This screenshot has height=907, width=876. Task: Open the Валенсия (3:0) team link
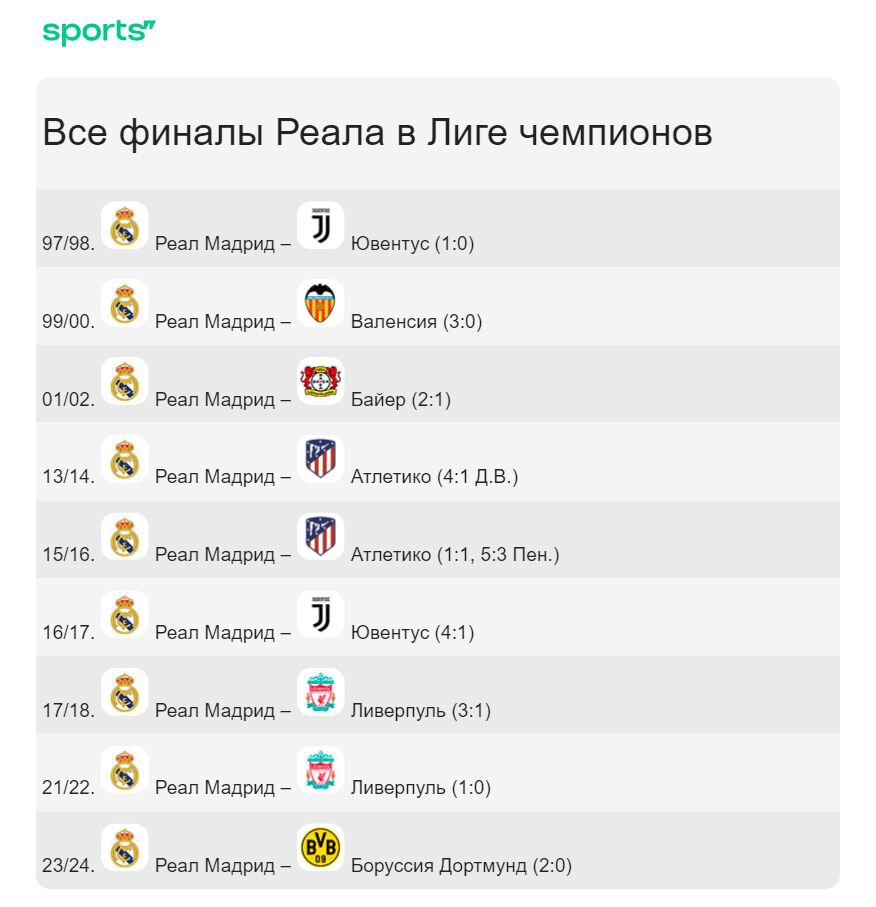(x=416, y=322)
